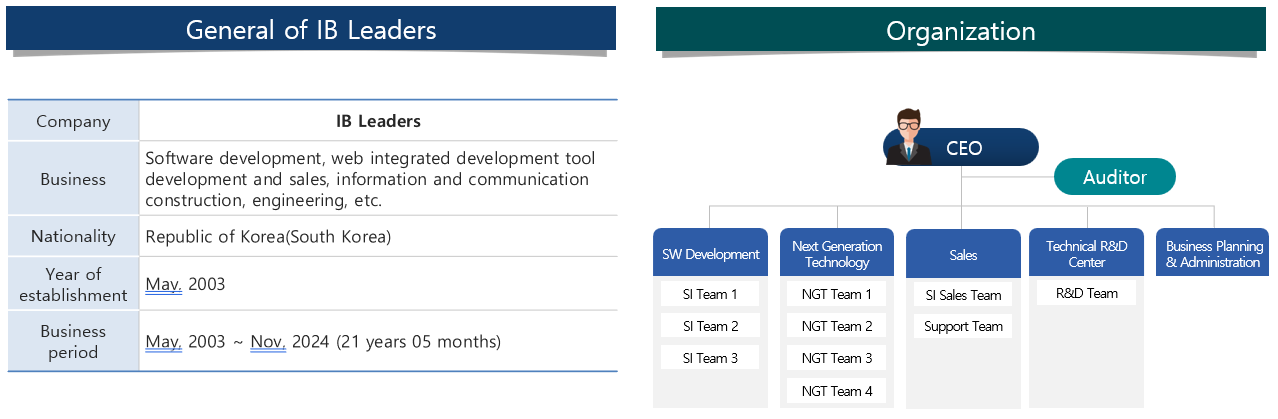
Task: Click the Organization header banner
Action: [x=961, y=30]
